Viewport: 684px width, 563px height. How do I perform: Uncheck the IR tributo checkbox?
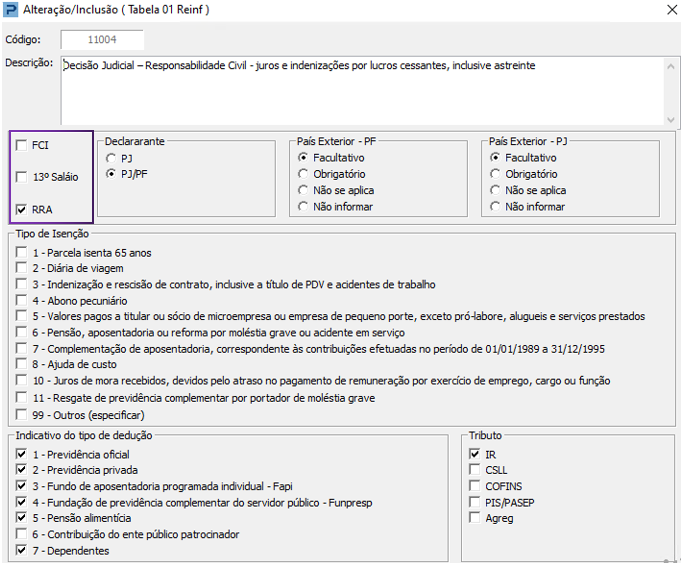pyautogui.click(x=475, y=454)
